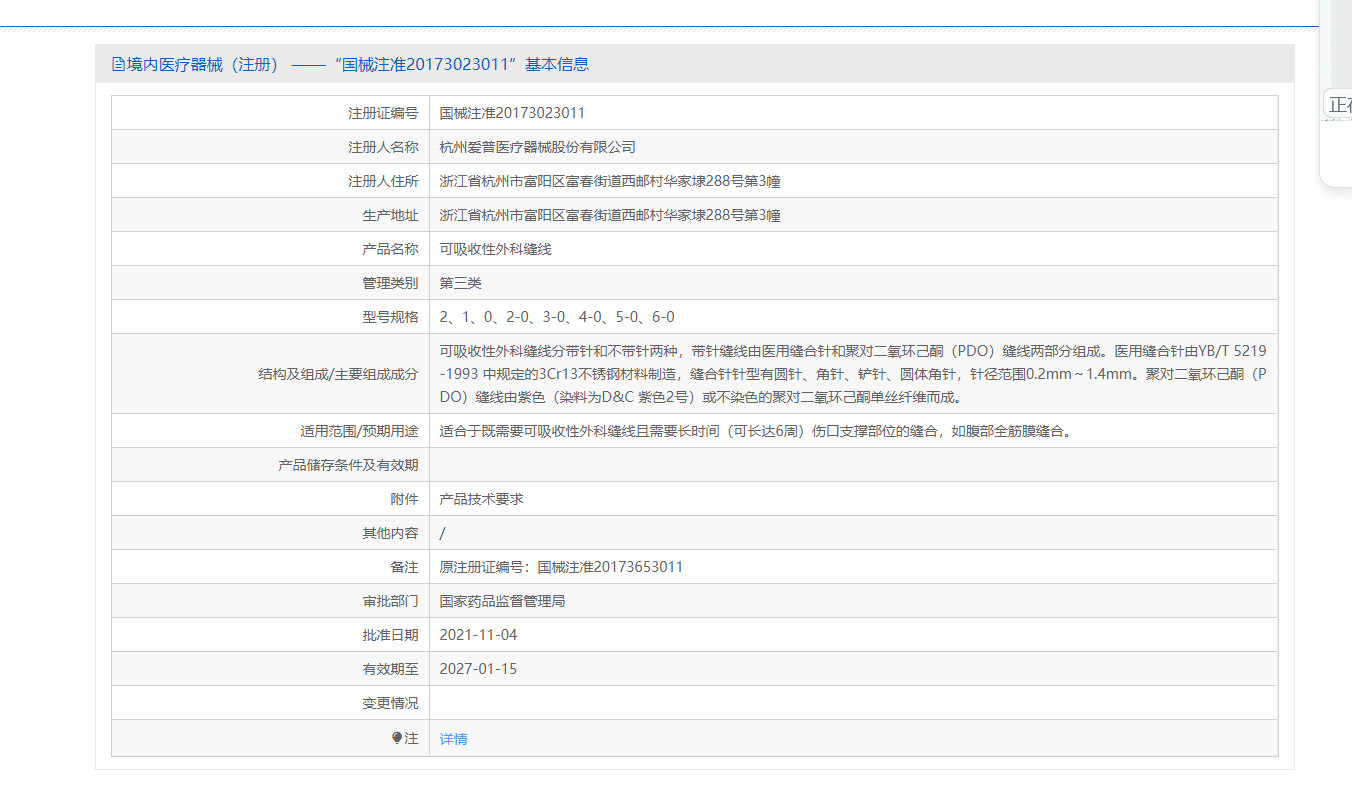
Task: Click the approval date 2021-11-04
Action: 478,635
